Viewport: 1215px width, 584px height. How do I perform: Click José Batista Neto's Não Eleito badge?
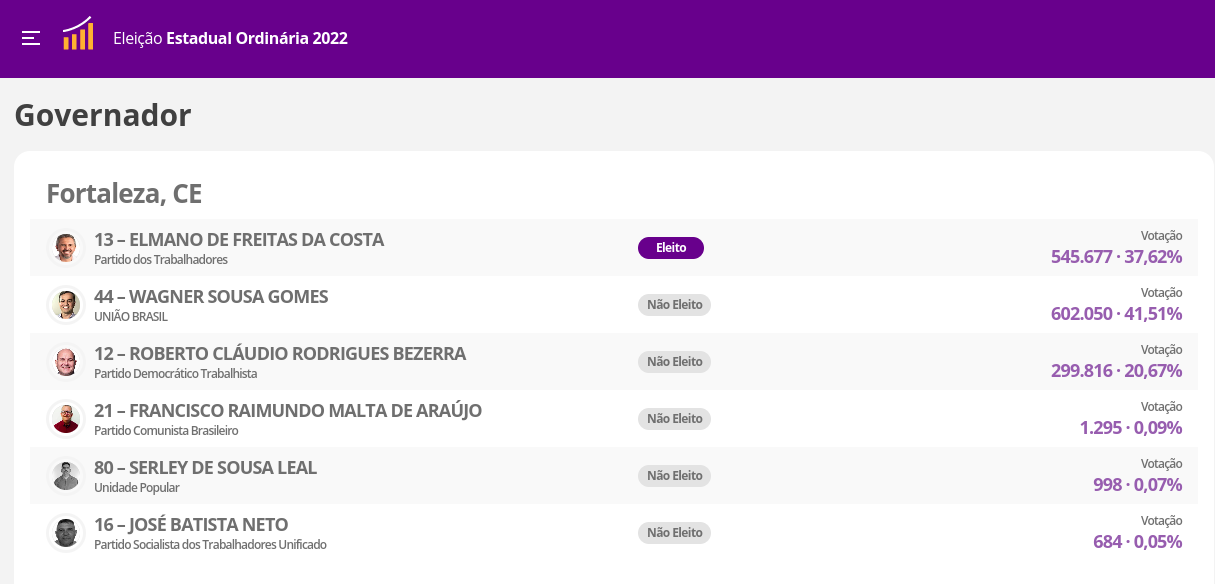coord(674,533)
